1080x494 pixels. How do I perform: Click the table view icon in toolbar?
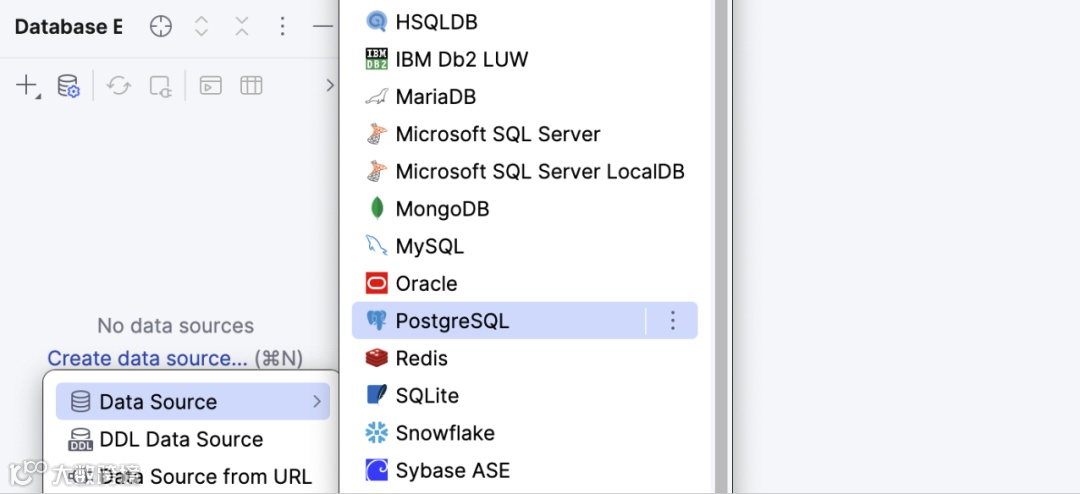[251, 85]
